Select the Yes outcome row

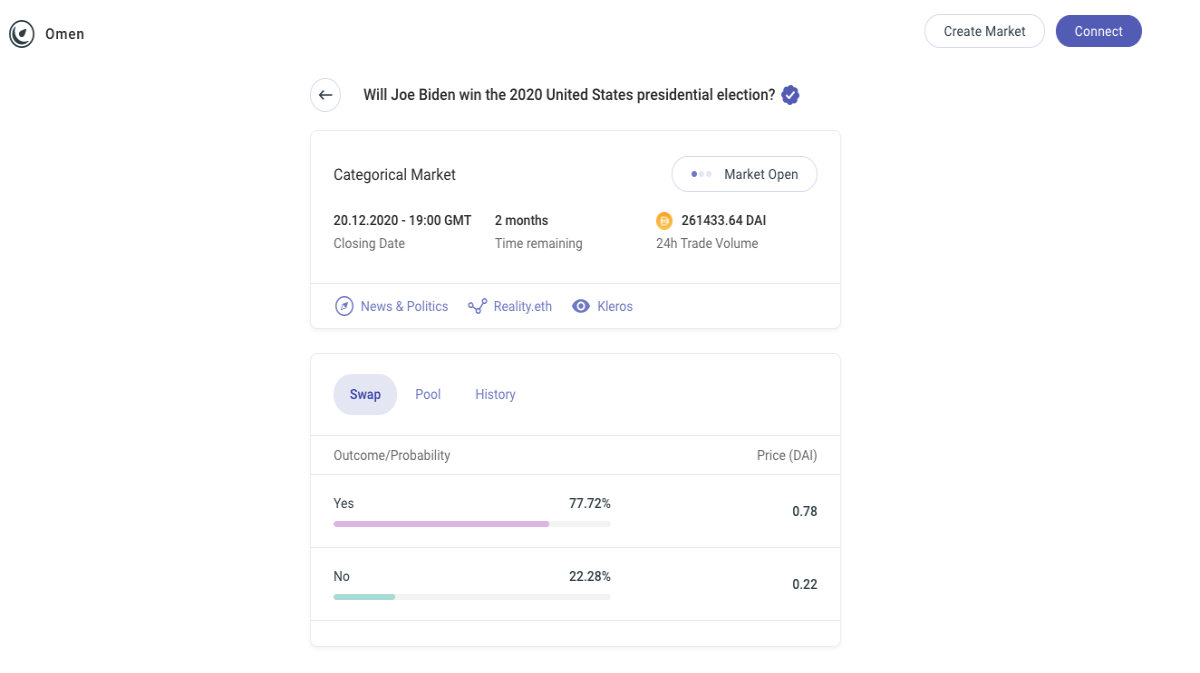575,511
